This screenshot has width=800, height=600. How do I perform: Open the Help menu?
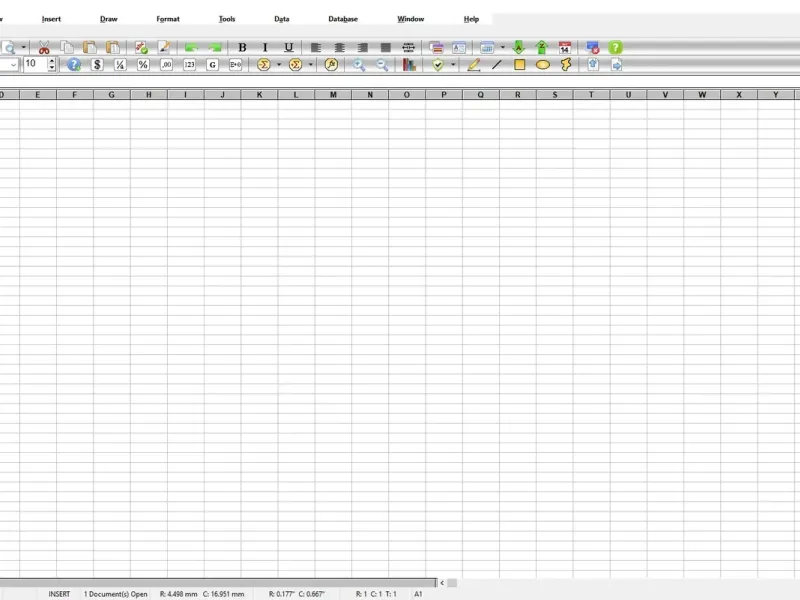click(471, 19)
